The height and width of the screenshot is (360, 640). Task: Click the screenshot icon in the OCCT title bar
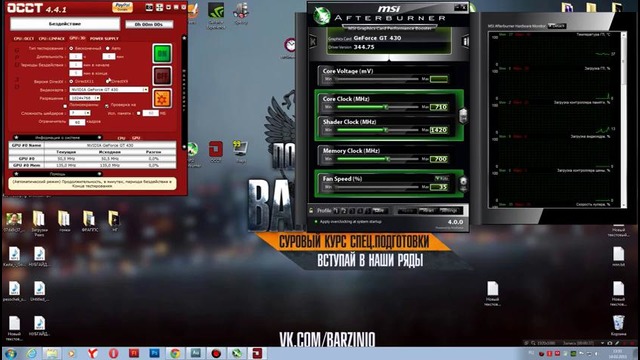point(150,7)
